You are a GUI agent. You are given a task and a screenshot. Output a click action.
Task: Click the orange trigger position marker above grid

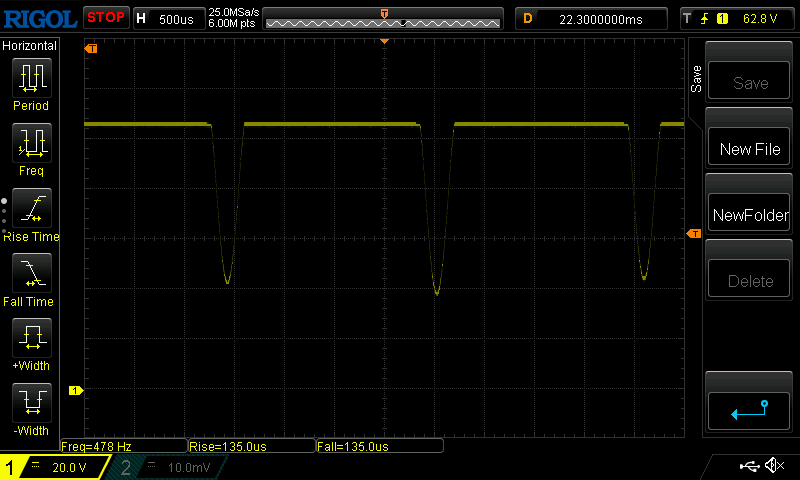(384, 41)
